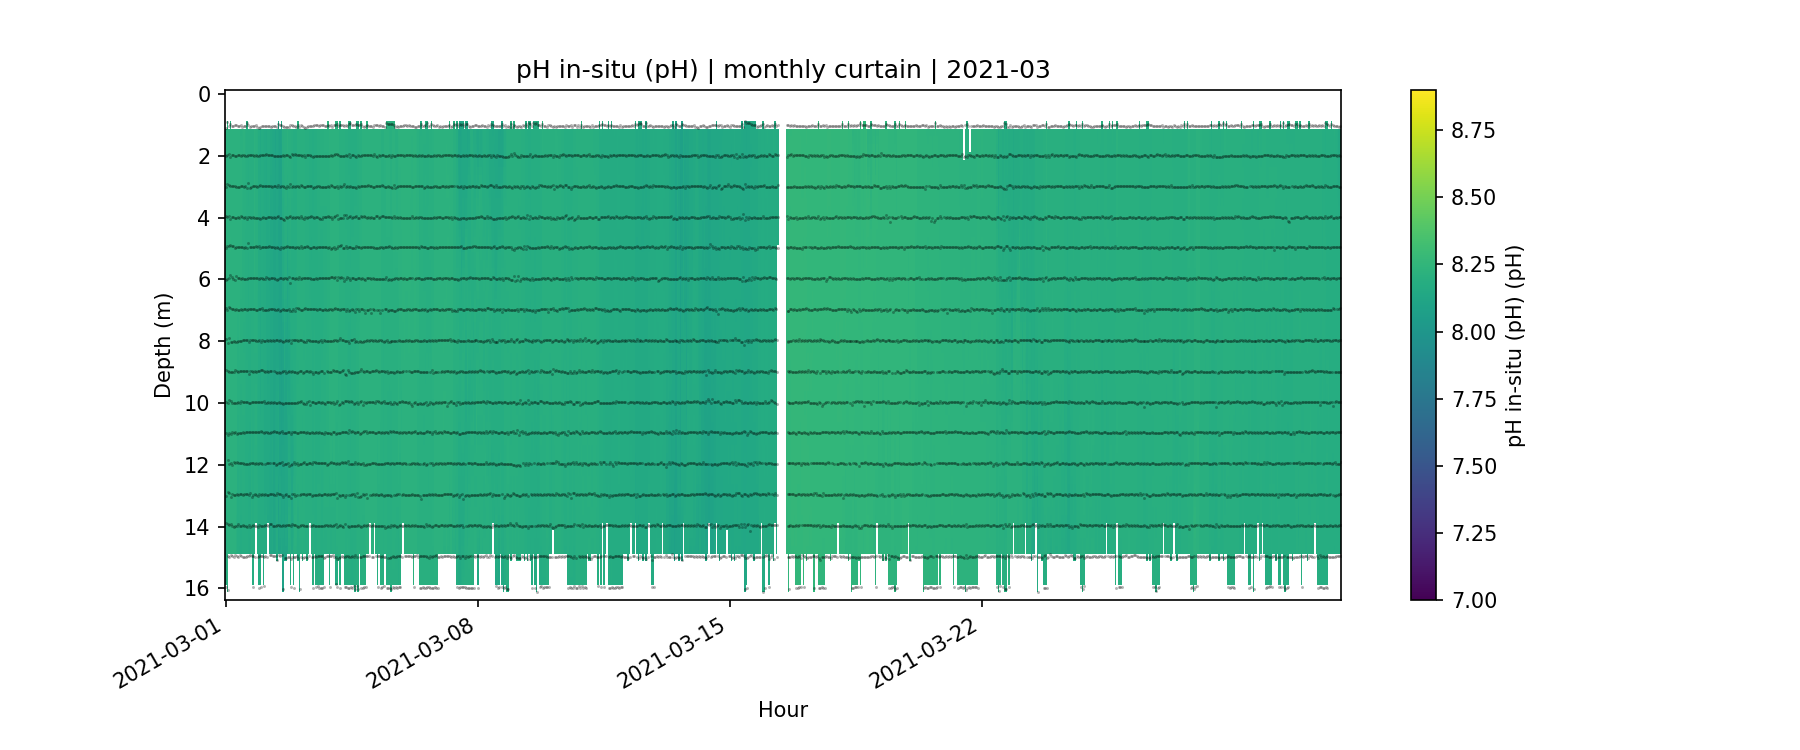Click the plot title mentioning monthly curtain
1800x750 pixels.
(x=782, y=70)
